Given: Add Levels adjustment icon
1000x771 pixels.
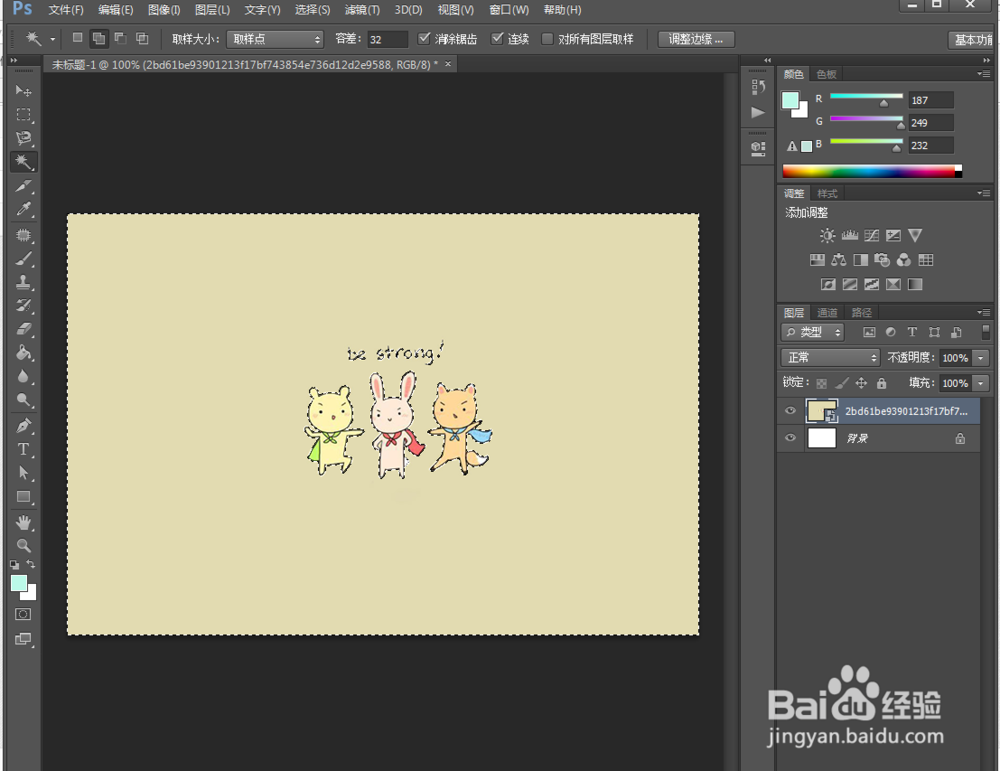Looking at the screenshot, I should (x=849, y=235).
